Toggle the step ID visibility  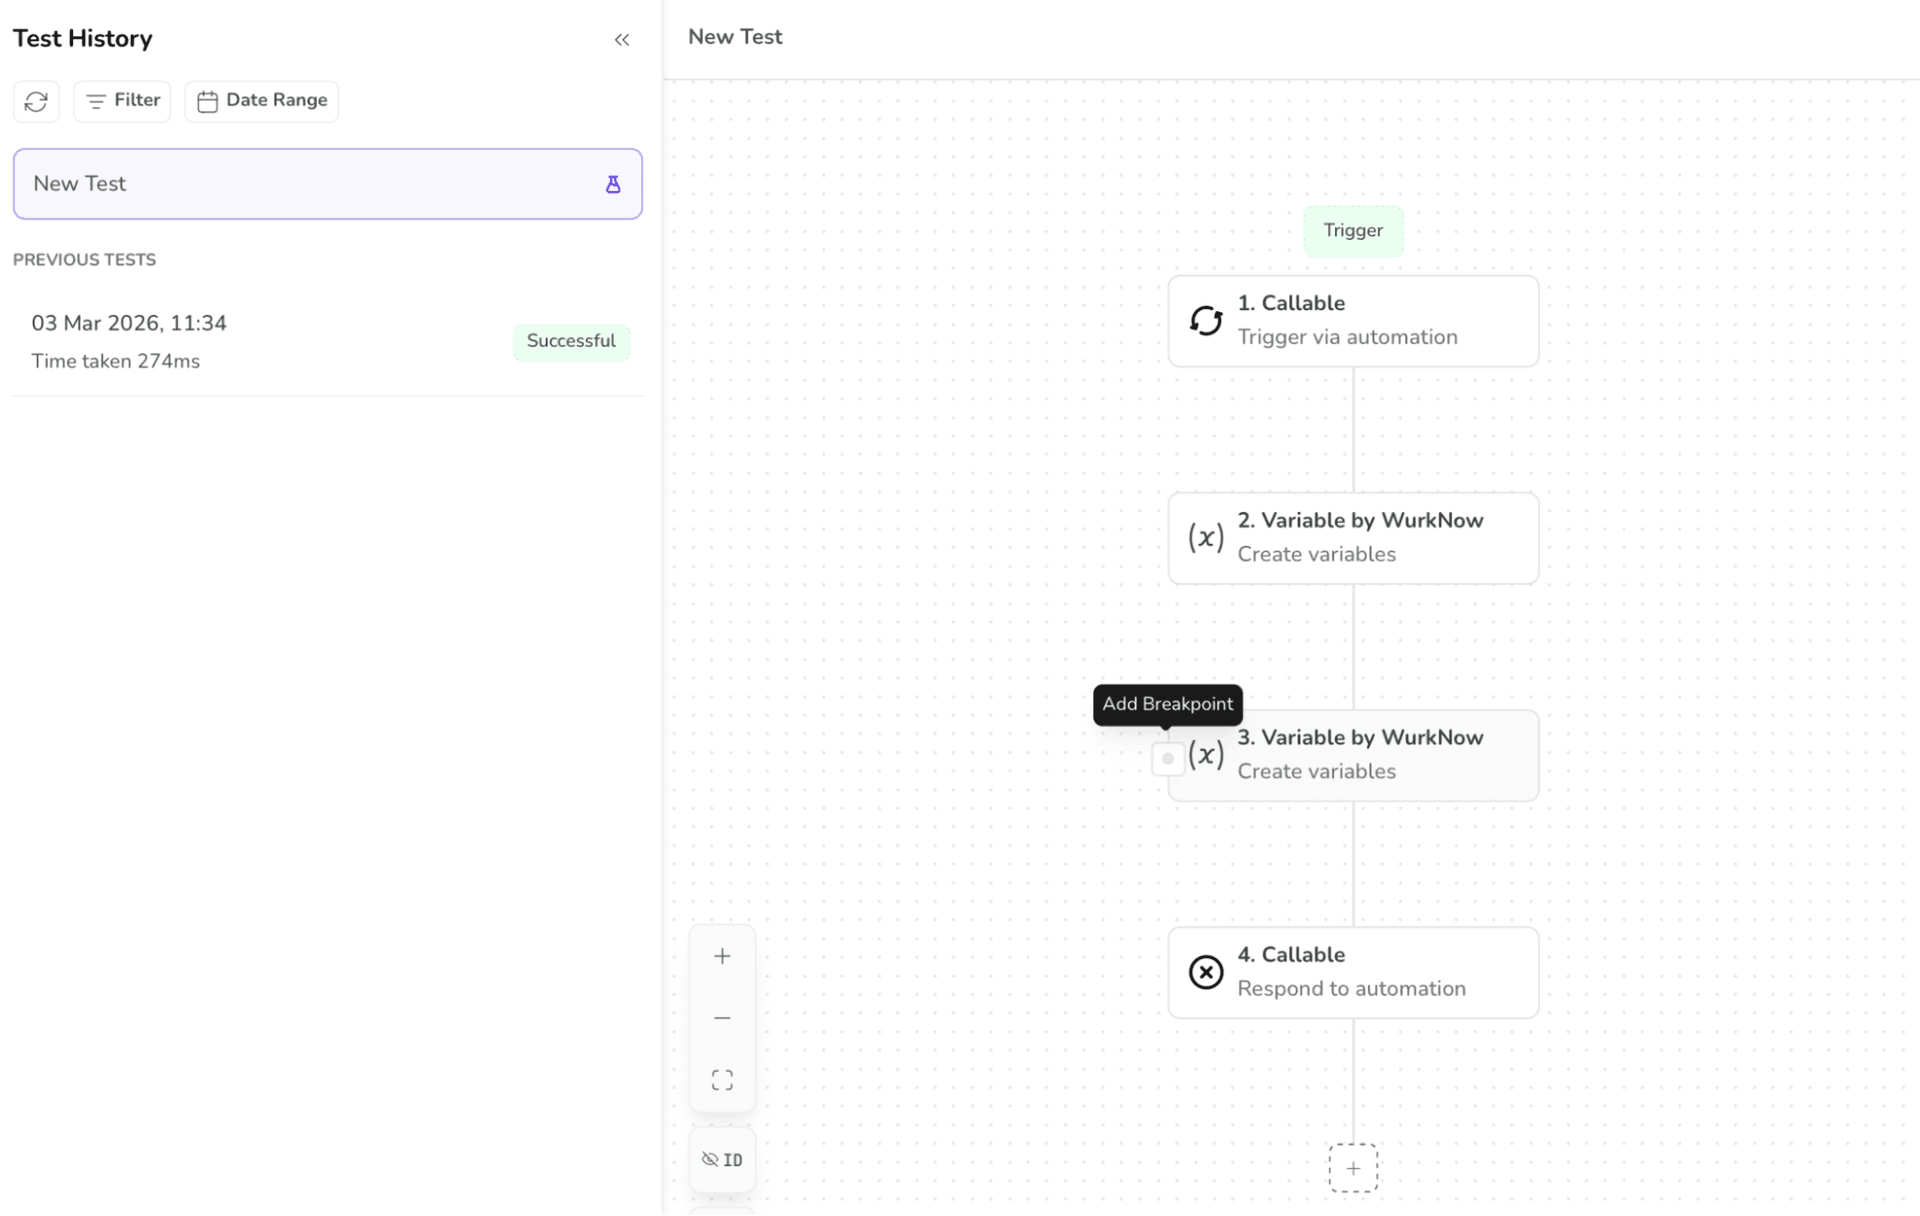(x=722, y=1160)
